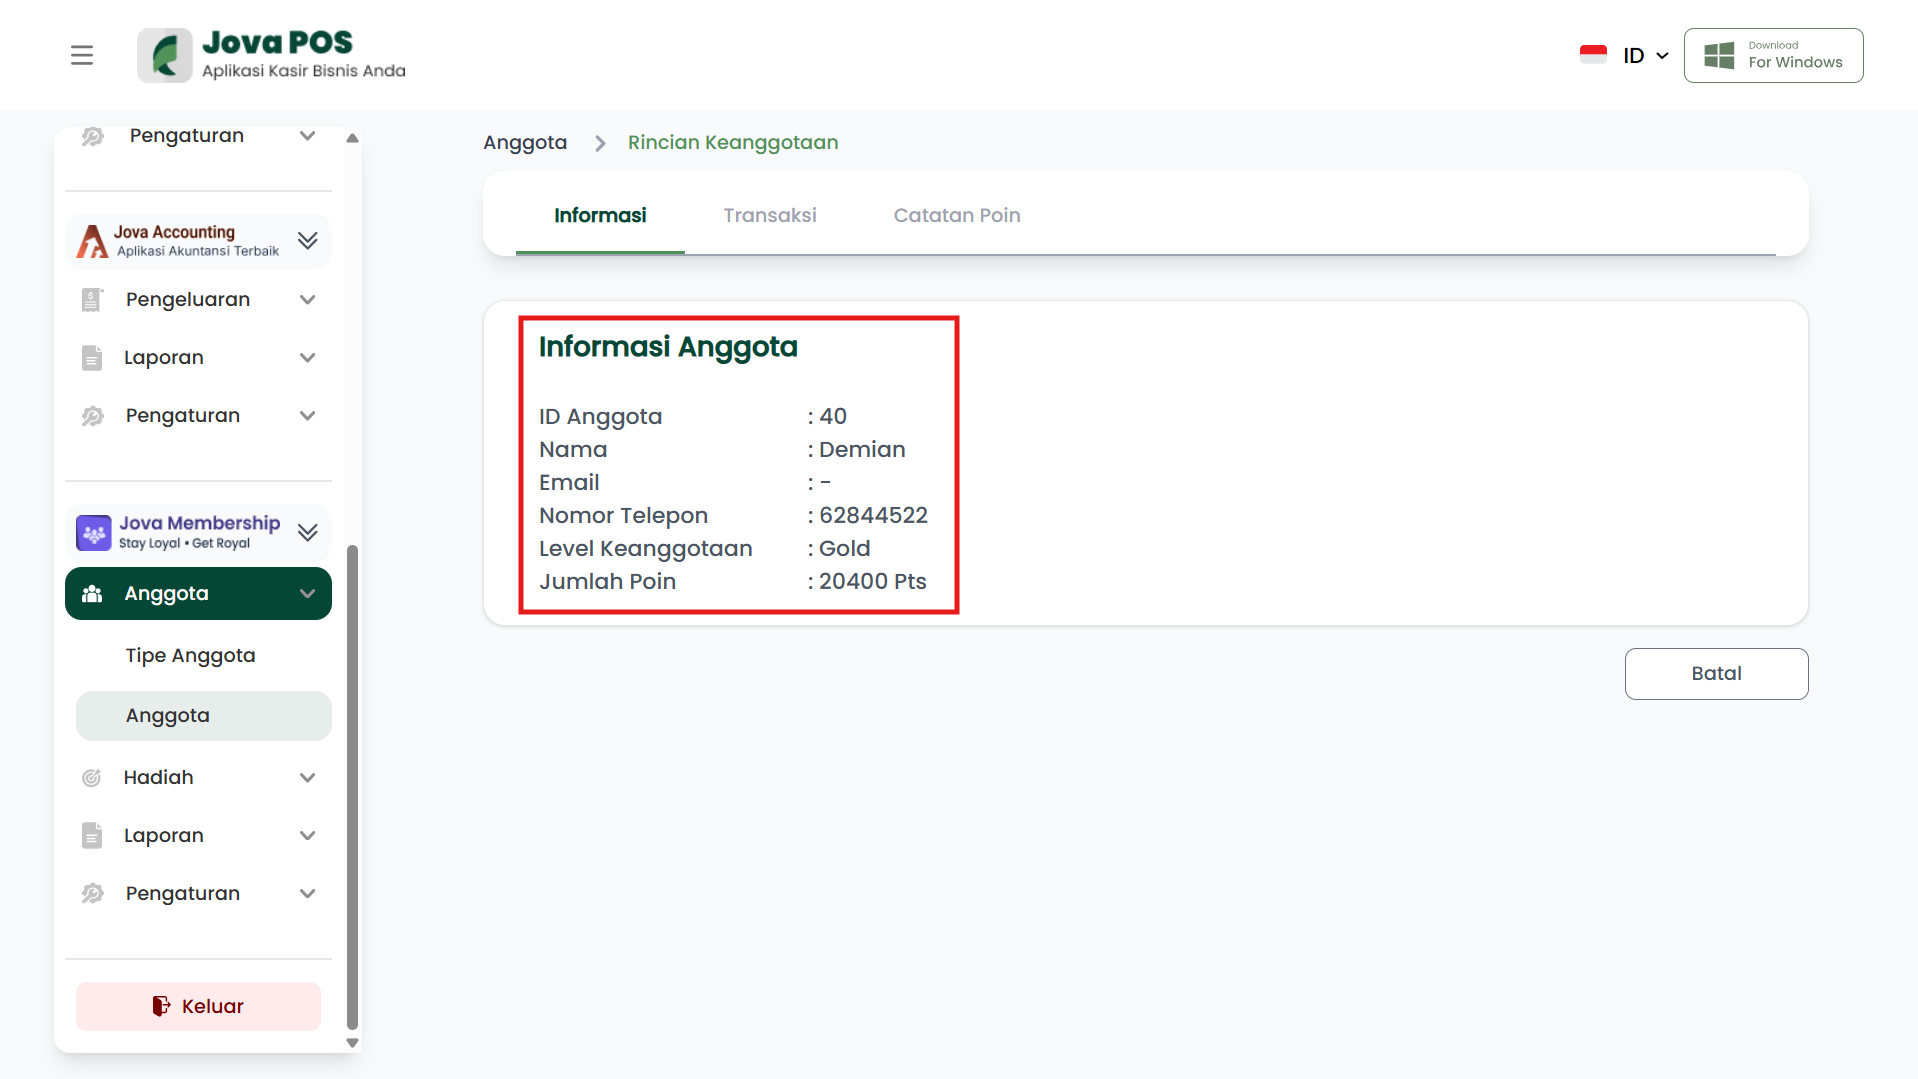1918x1079 pixels.
Task: Click the Jova Accounting logo icon
Action: coord(92,241)
